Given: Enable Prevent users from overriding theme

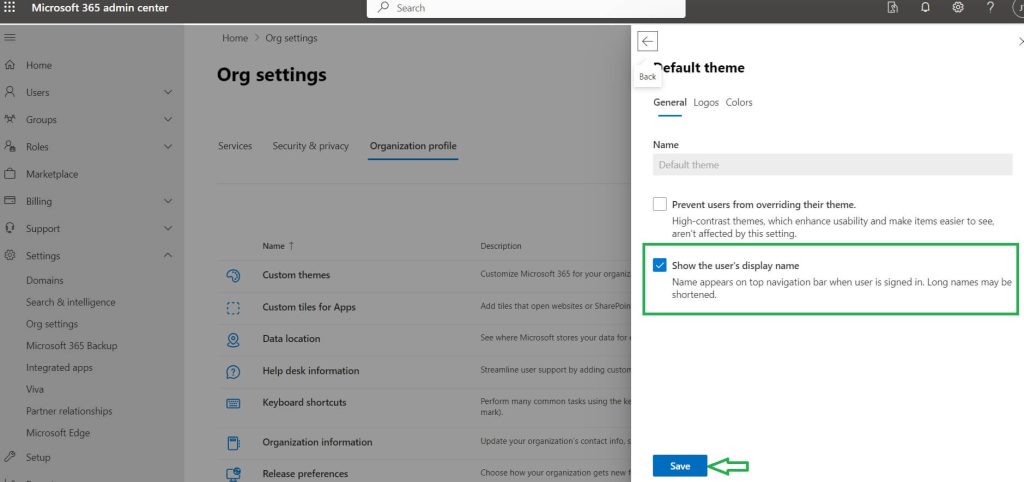Looking at the screenshot, I should tap(660, 204).
